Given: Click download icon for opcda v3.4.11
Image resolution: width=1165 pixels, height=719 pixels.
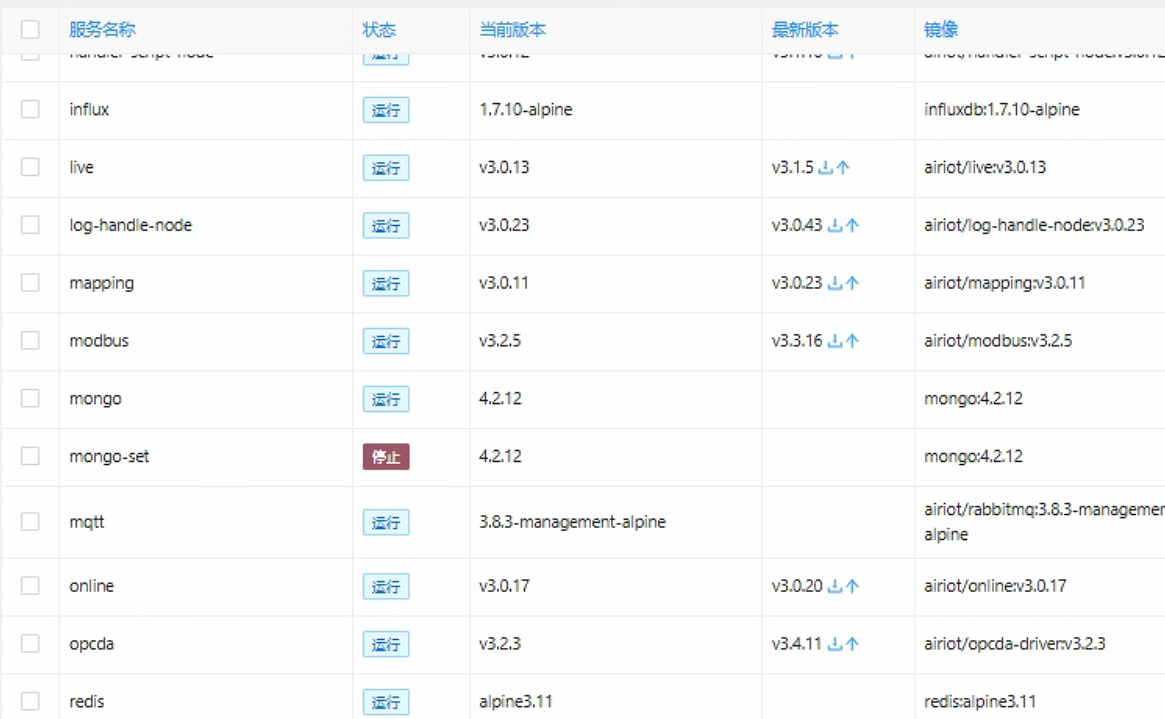Looking at the screenshot, I should point(835,645).
